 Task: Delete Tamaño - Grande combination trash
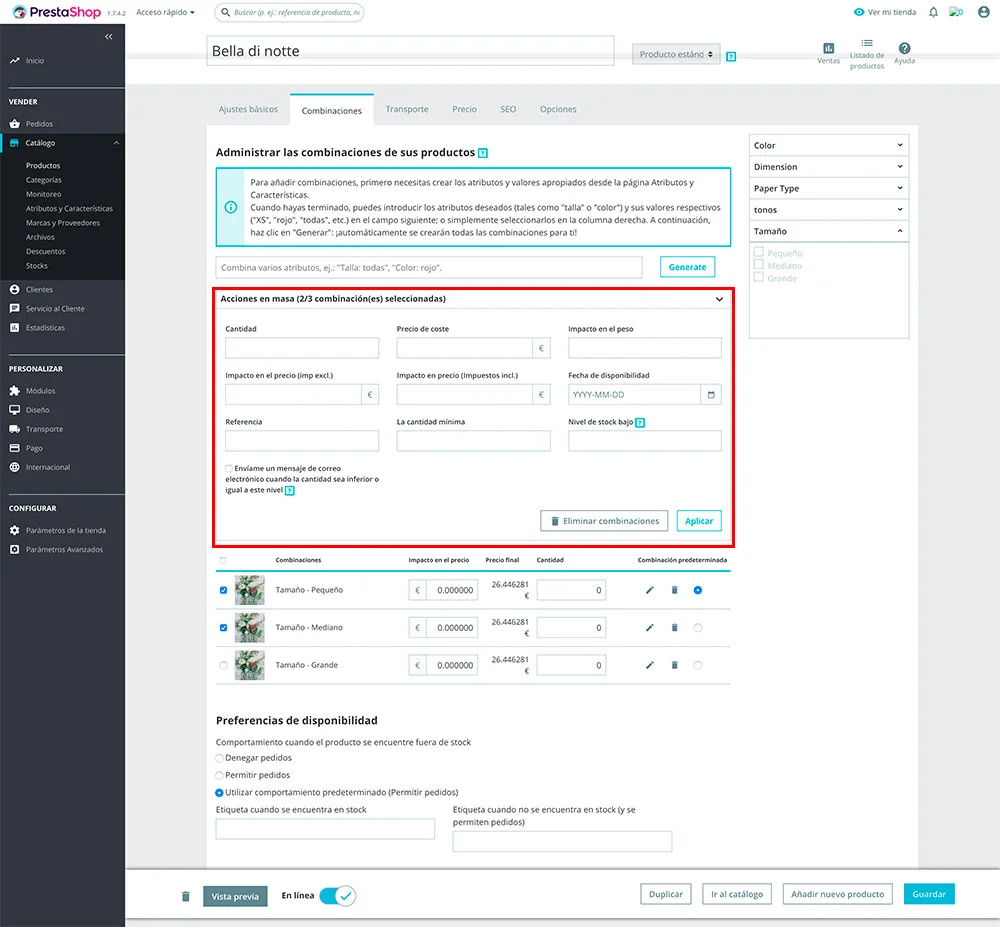pyautogui.click(x=674, y=666)
